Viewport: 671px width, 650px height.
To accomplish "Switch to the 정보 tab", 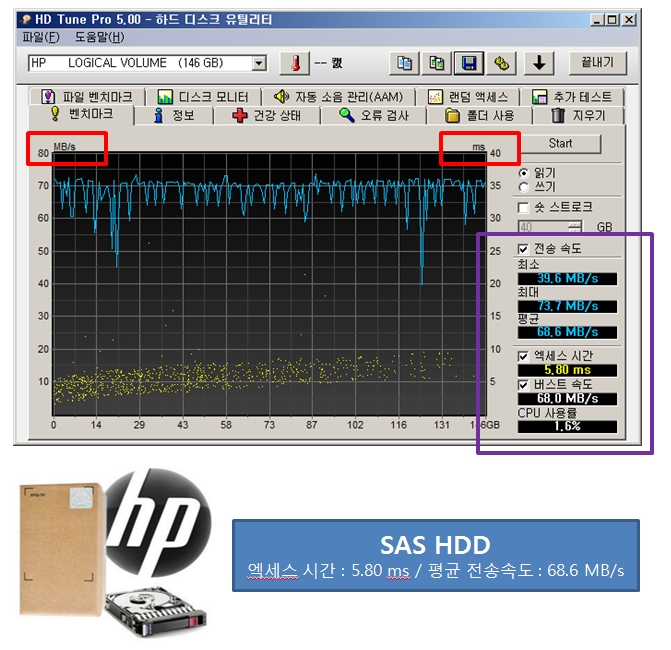I will pos(174,116).
